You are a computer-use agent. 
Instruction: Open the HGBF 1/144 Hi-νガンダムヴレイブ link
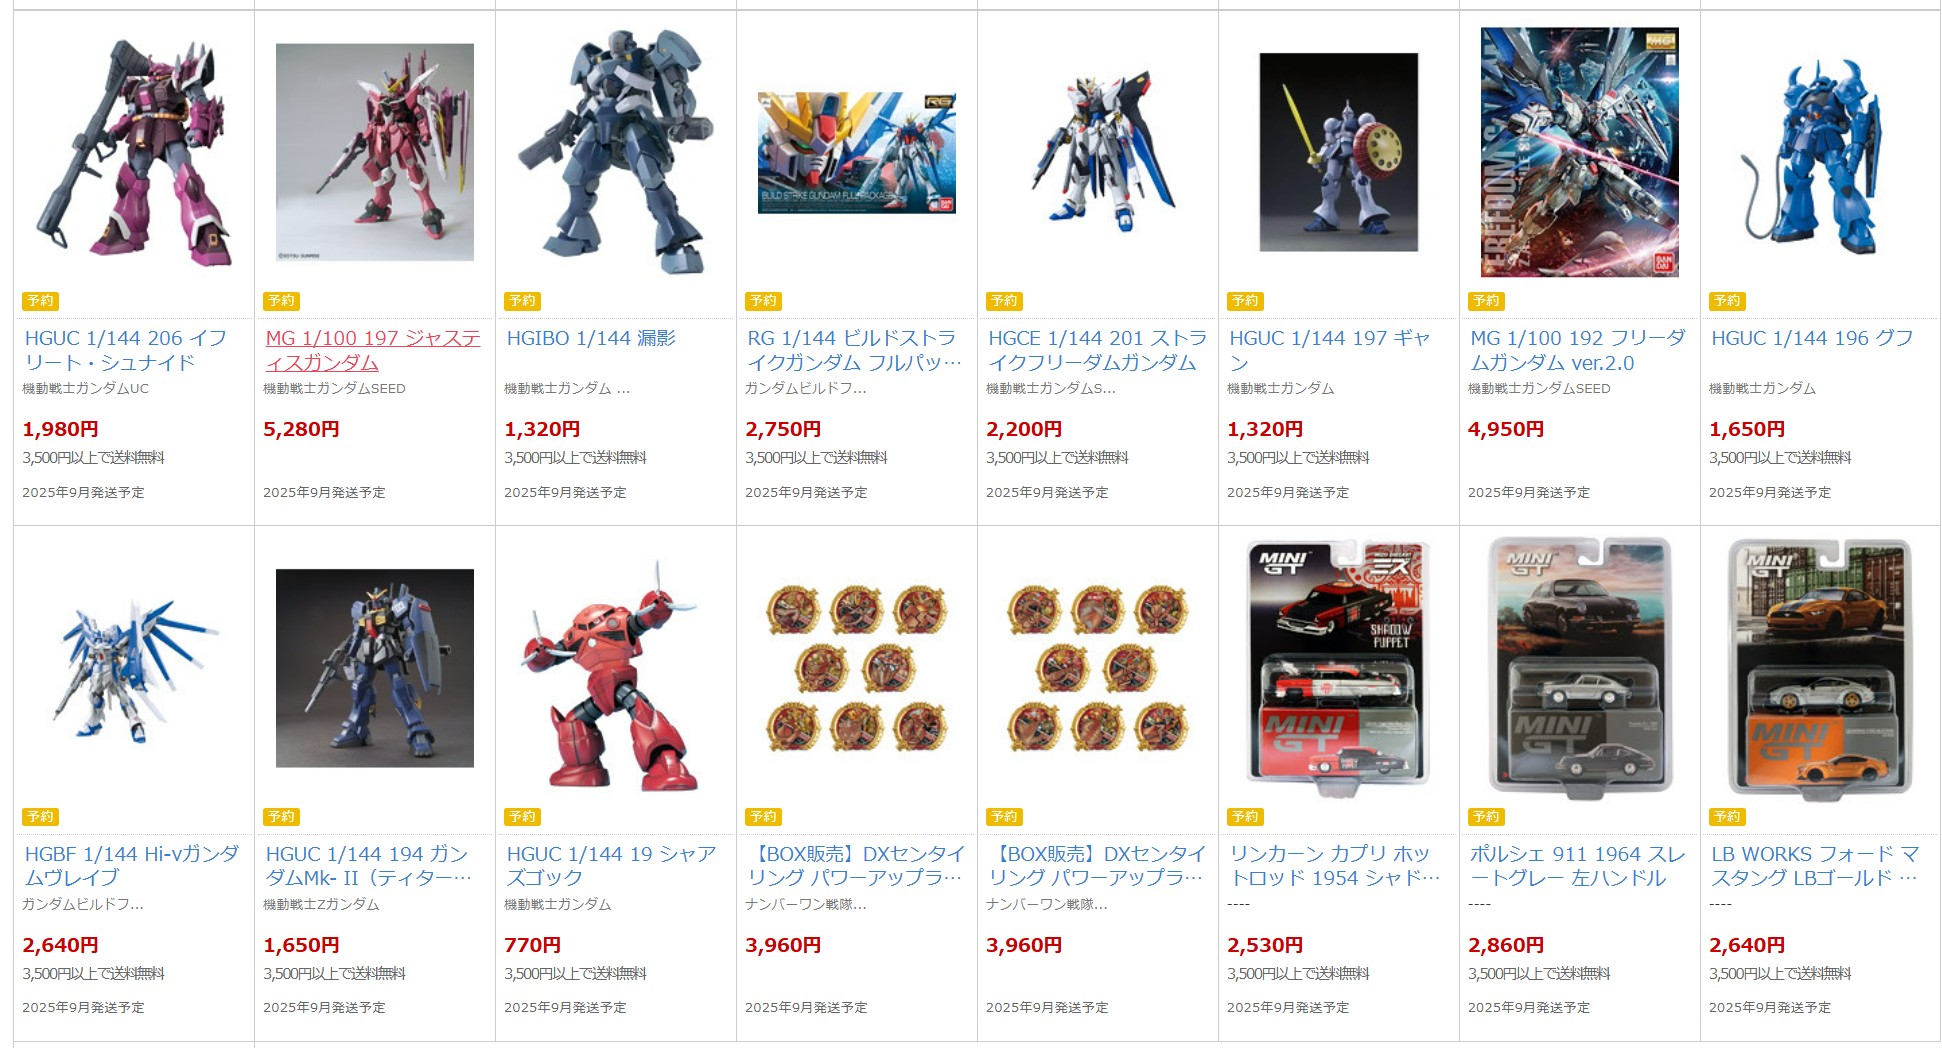pos(132,866)
